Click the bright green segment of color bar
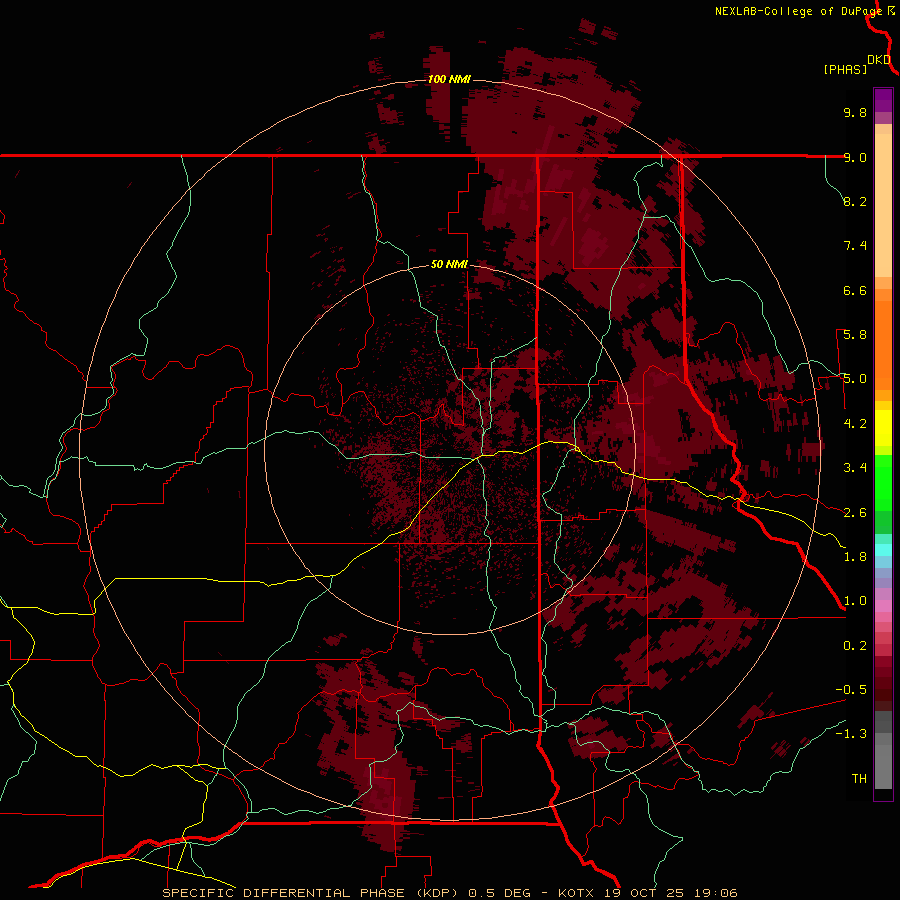900x900 pixels. [883, 484]
